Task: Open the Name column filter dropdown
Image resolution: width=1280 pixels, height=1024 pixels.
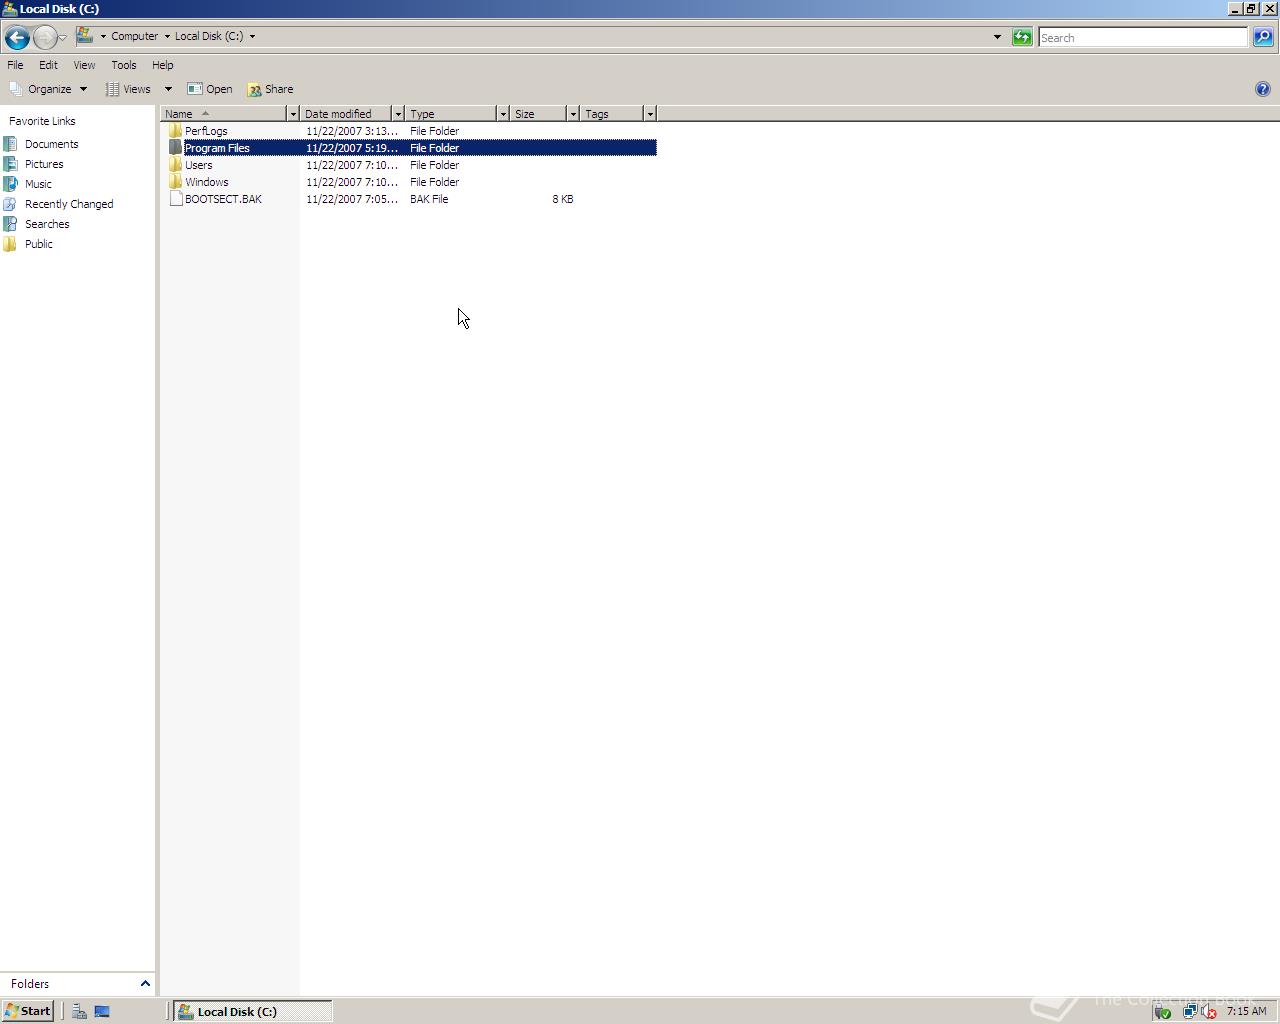Action: [x=293, y=114]
